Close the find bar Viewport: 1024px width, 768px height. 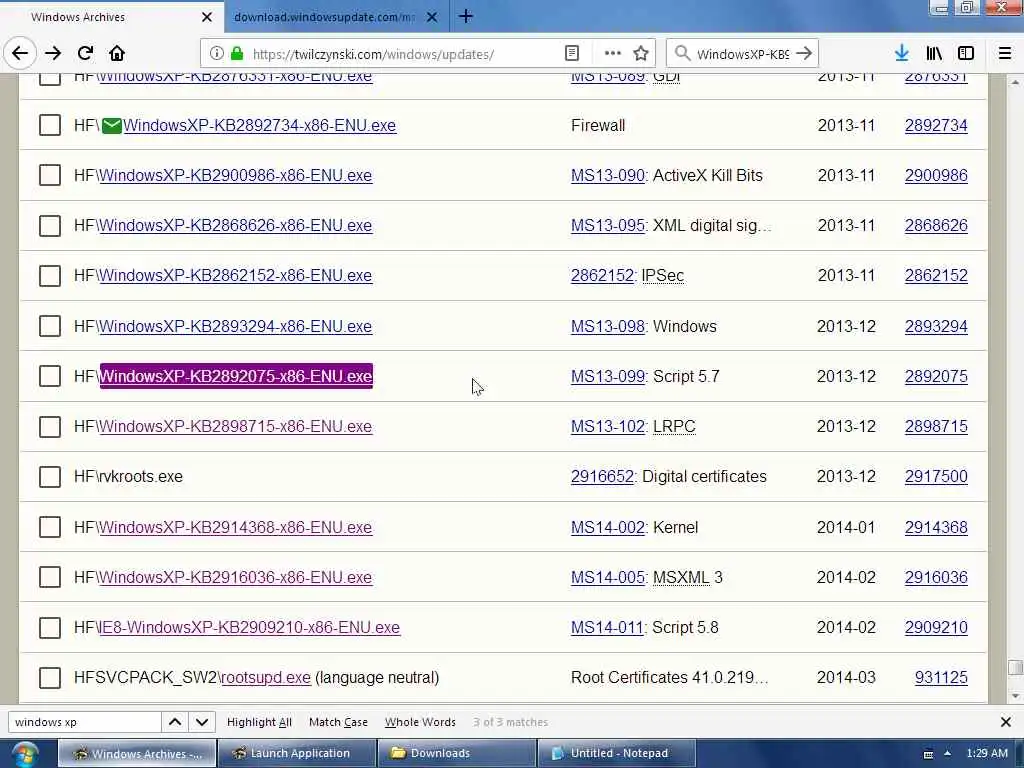(1006, 722)
